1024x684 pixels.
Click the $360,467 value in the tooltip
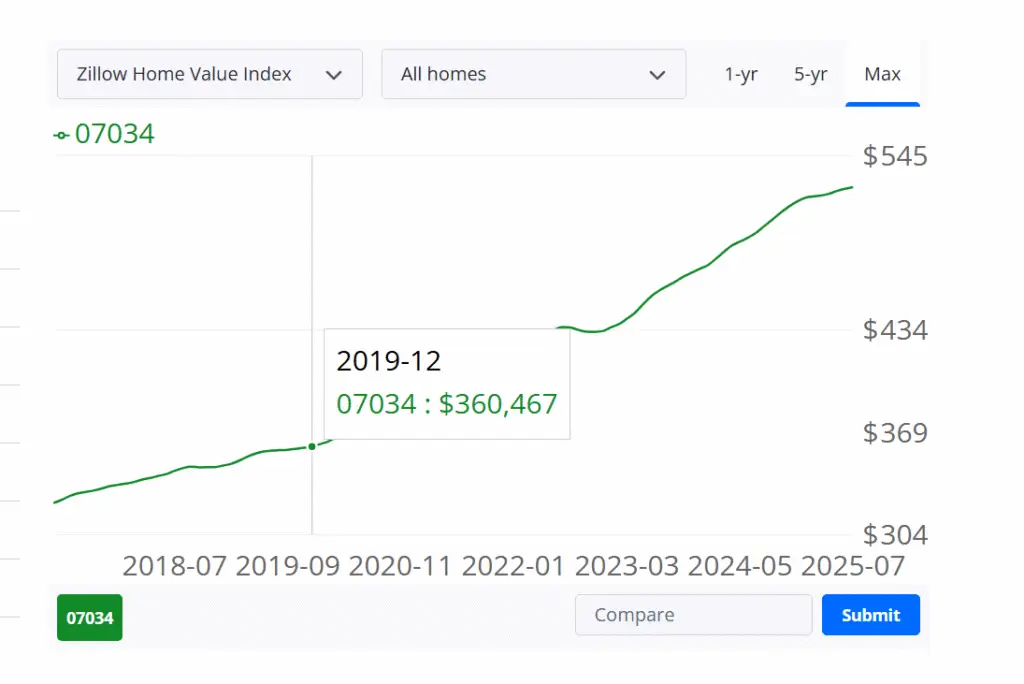point(497,404)
